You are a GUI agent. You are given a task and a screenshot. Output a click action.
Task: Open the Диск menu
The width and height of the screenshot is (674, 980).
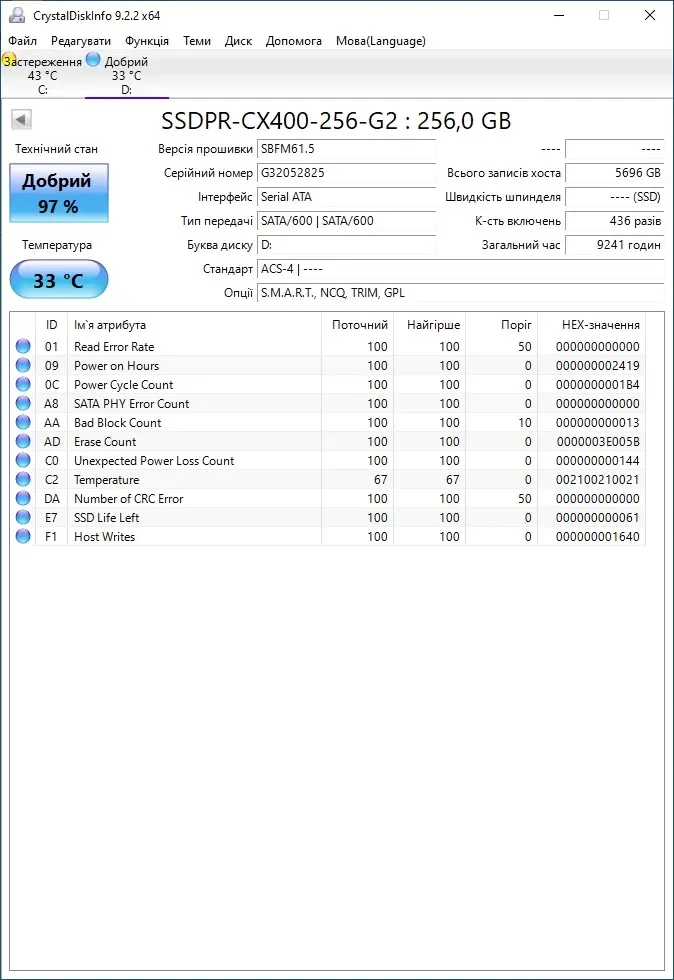238,41
